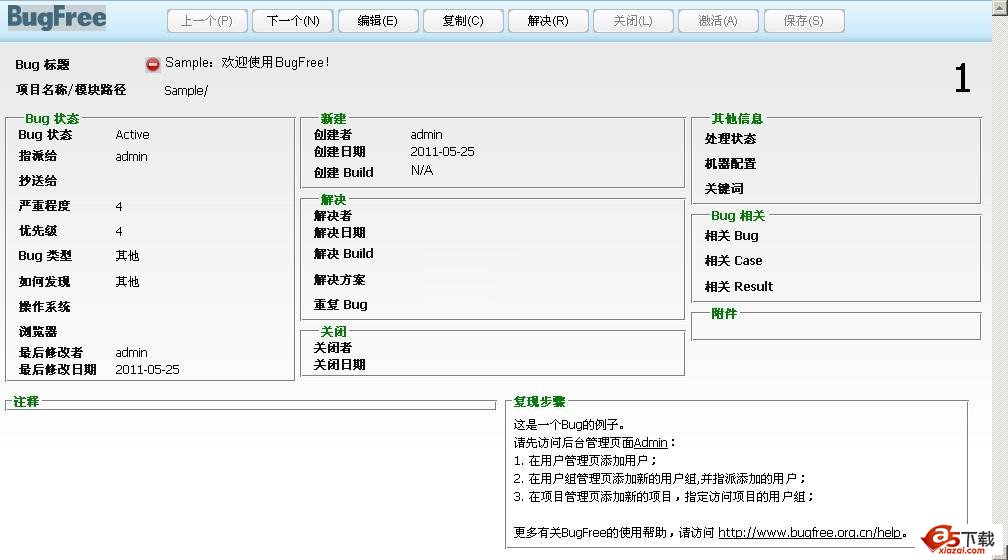Click the Bug 类型 value 其他
1008x560 pixels.
[x=127, y=256]
